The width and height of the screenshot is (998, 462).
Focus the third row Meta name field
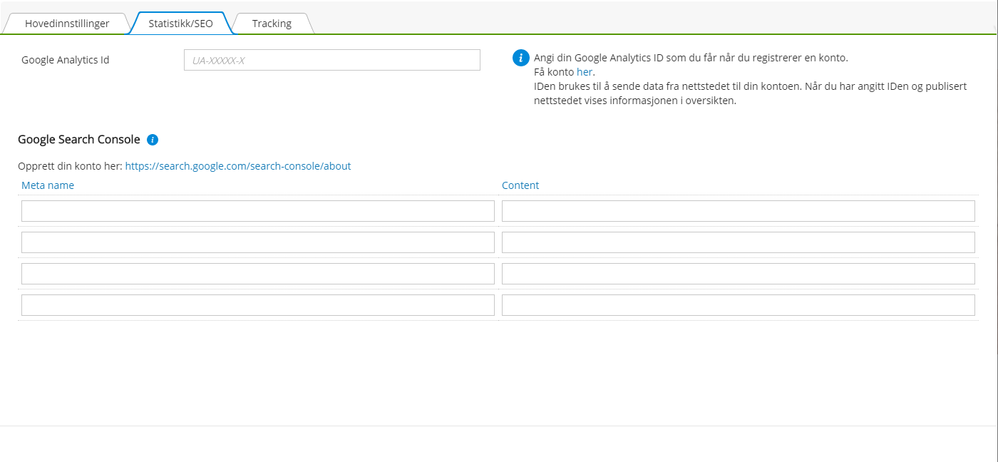258,274
